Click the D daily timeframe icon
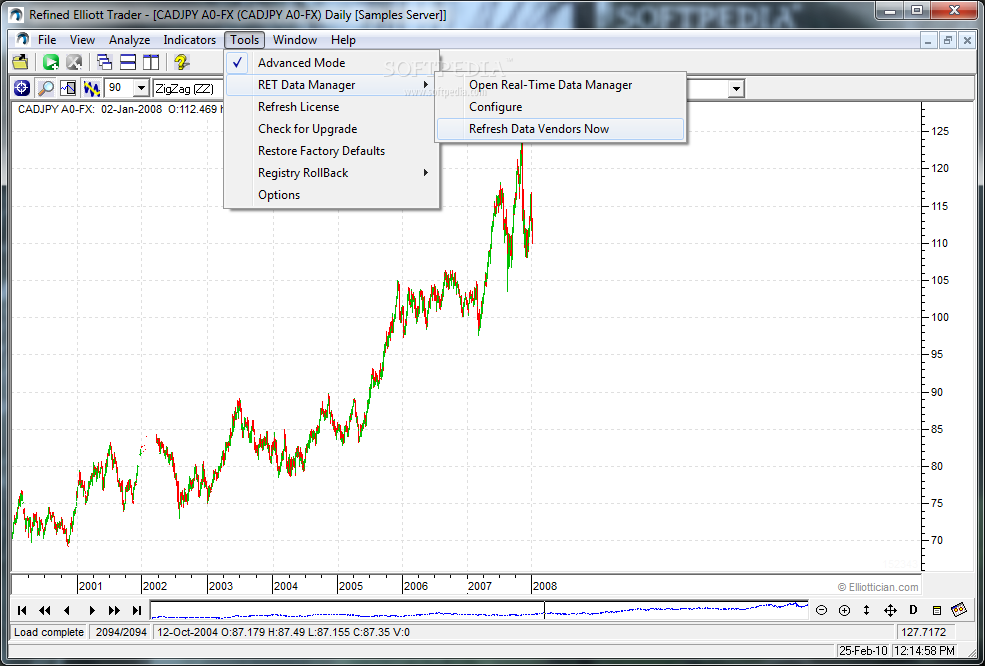The height and width of the screenshot is (666, 985). (913, 610)
